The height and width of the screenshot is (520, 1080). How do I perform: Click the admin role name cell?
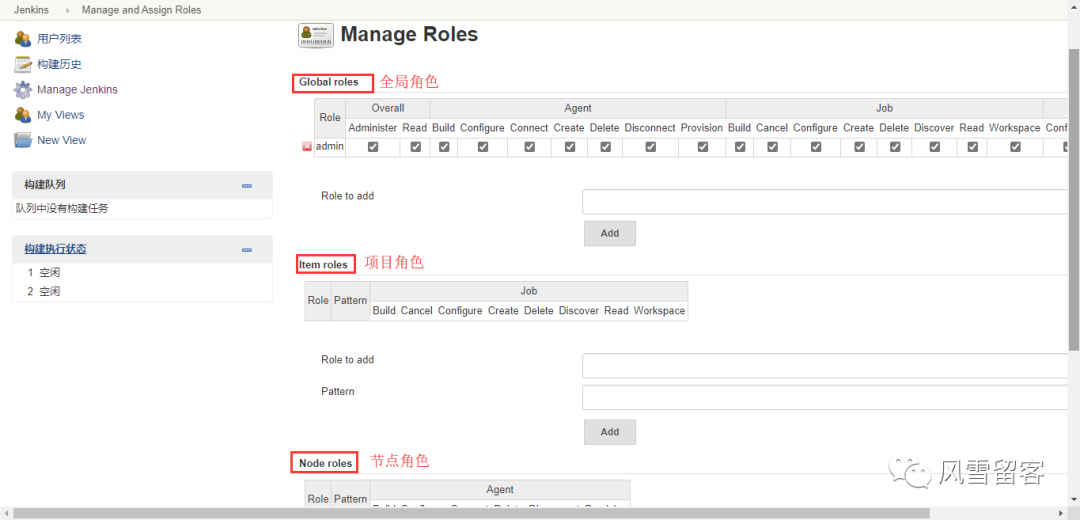pyautogui.click(x=330, y=147)
